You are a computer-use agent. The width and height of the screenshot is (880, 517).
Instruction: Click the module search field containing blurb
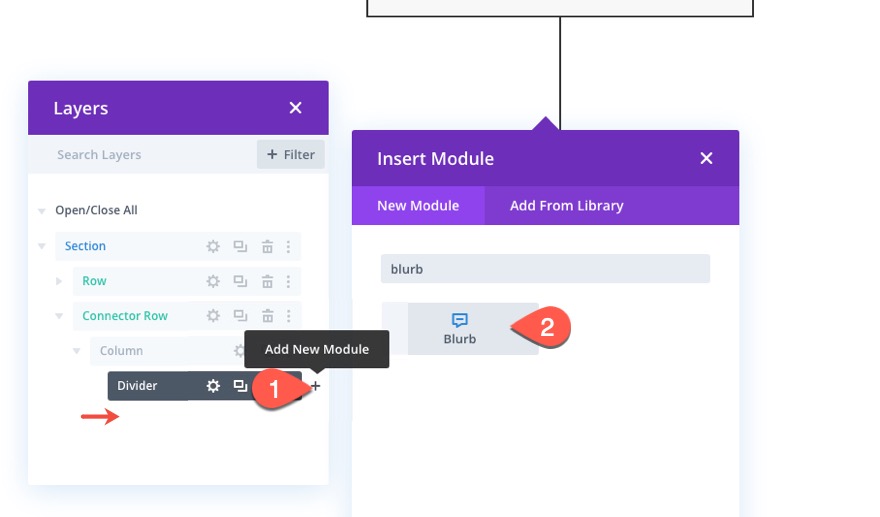546,269
